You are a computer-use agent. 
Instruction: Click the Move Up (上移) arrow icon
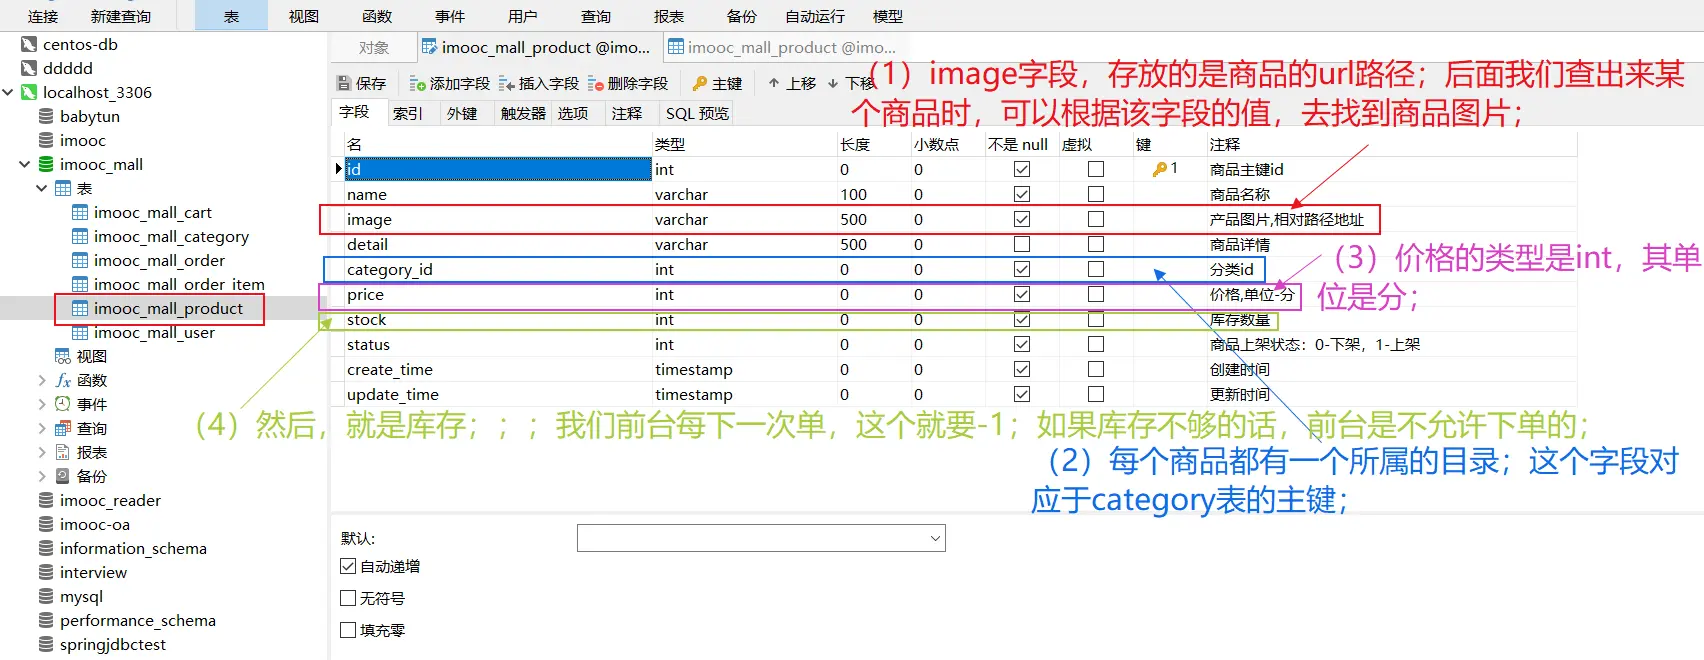point(774,83)
